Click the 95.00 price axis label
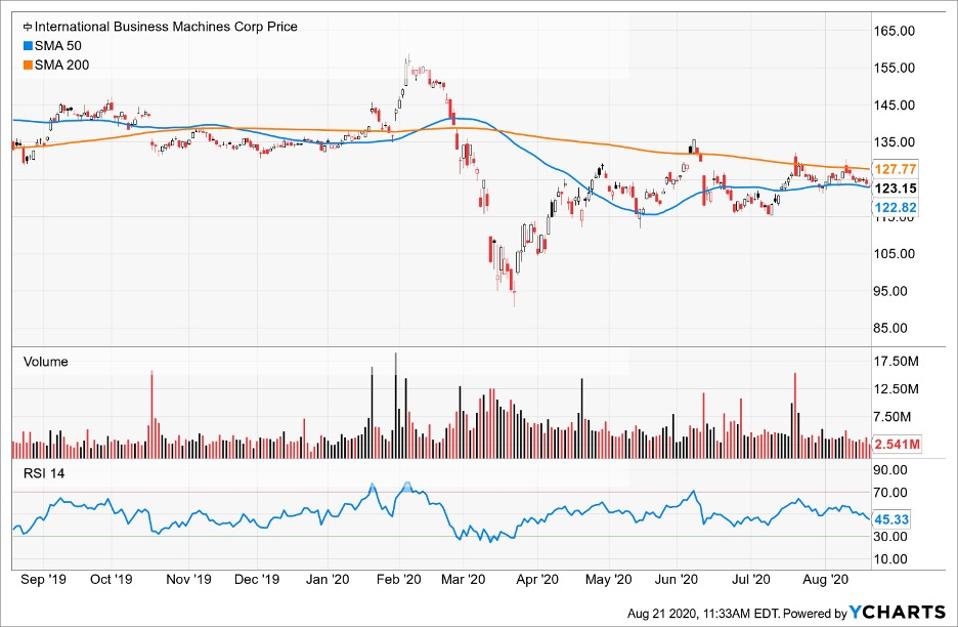Viewport: 958px width, 627px height. tap(891, 292)
